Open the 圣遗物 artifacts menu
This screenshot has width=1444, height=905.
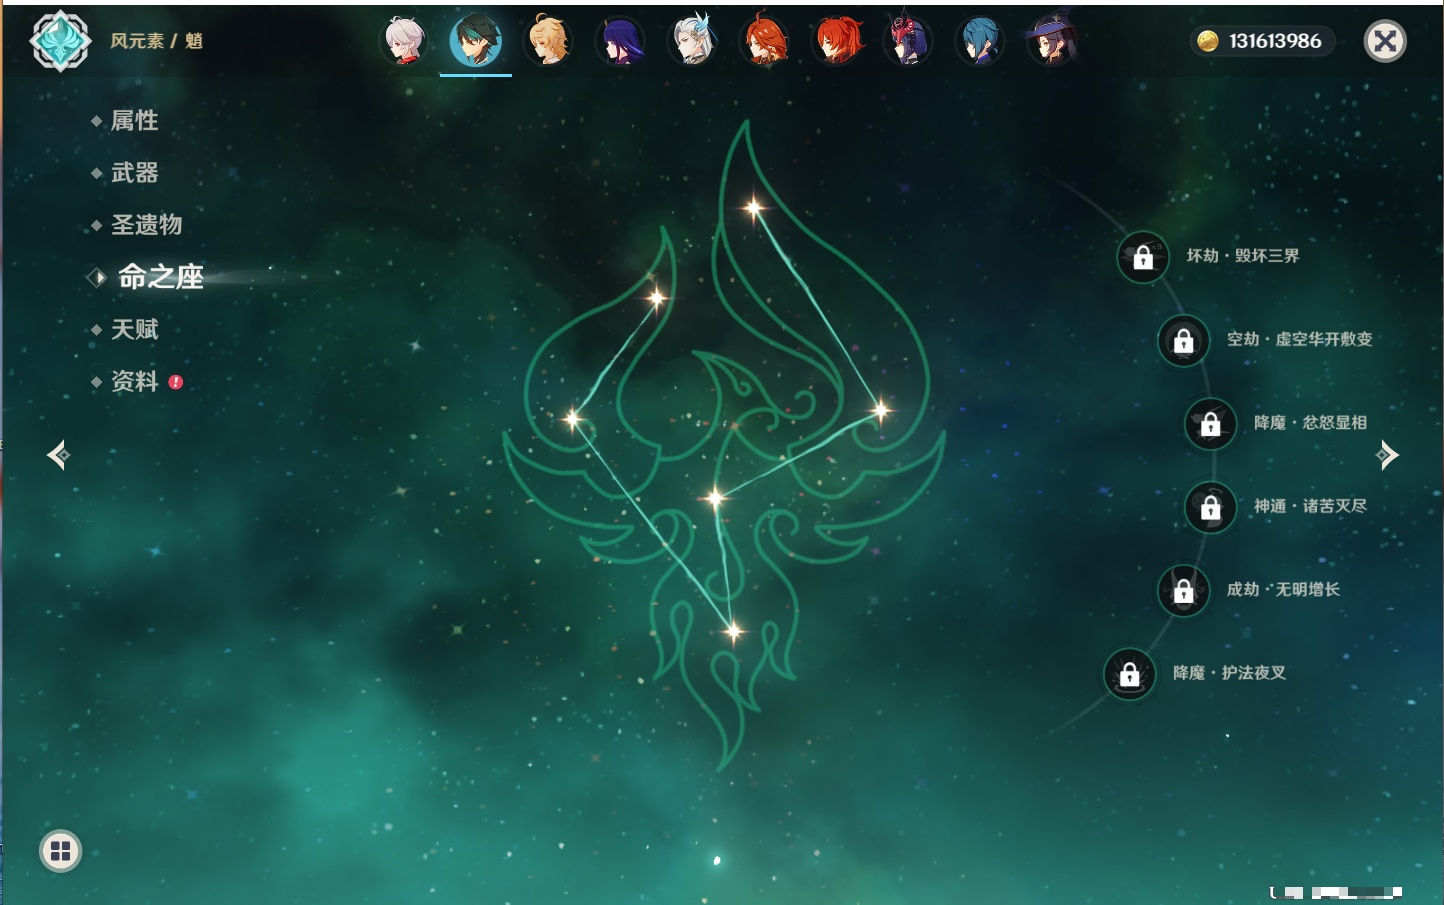pos(146,225)
